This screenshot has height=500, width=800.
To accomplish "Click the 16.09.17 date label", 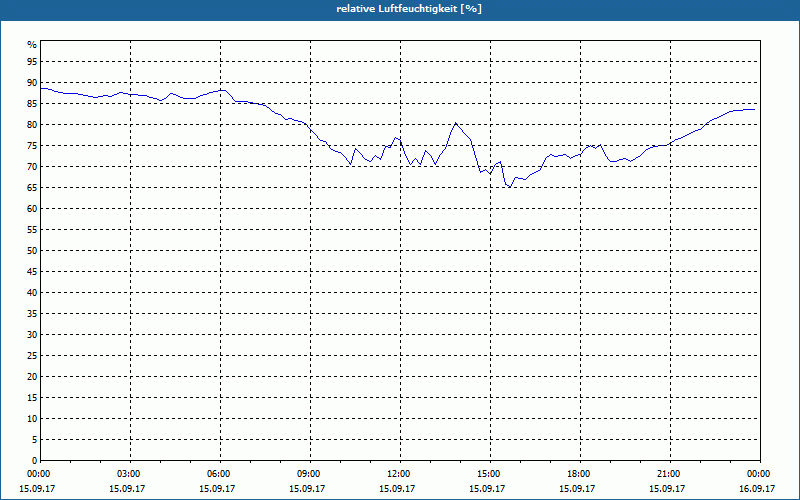I will [757, 489].
